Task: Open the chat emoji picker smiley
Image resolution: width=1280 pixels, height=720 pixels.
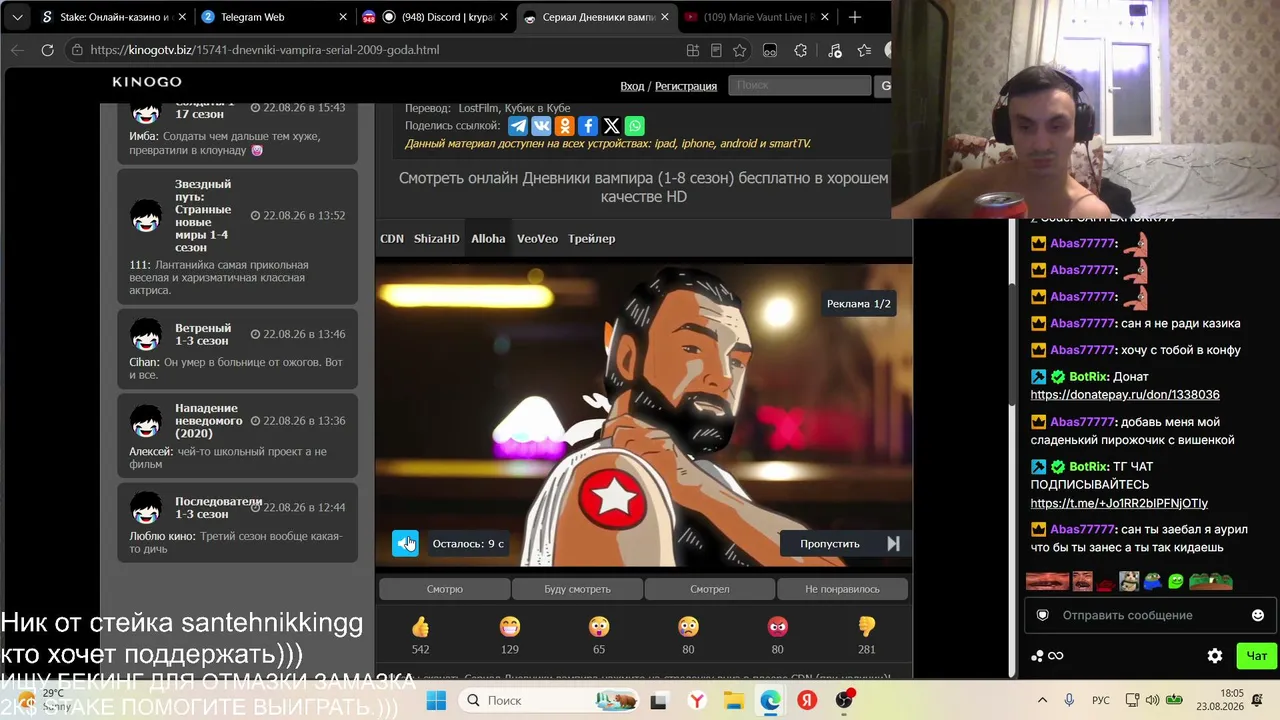Action: [x=1257, y=615]
